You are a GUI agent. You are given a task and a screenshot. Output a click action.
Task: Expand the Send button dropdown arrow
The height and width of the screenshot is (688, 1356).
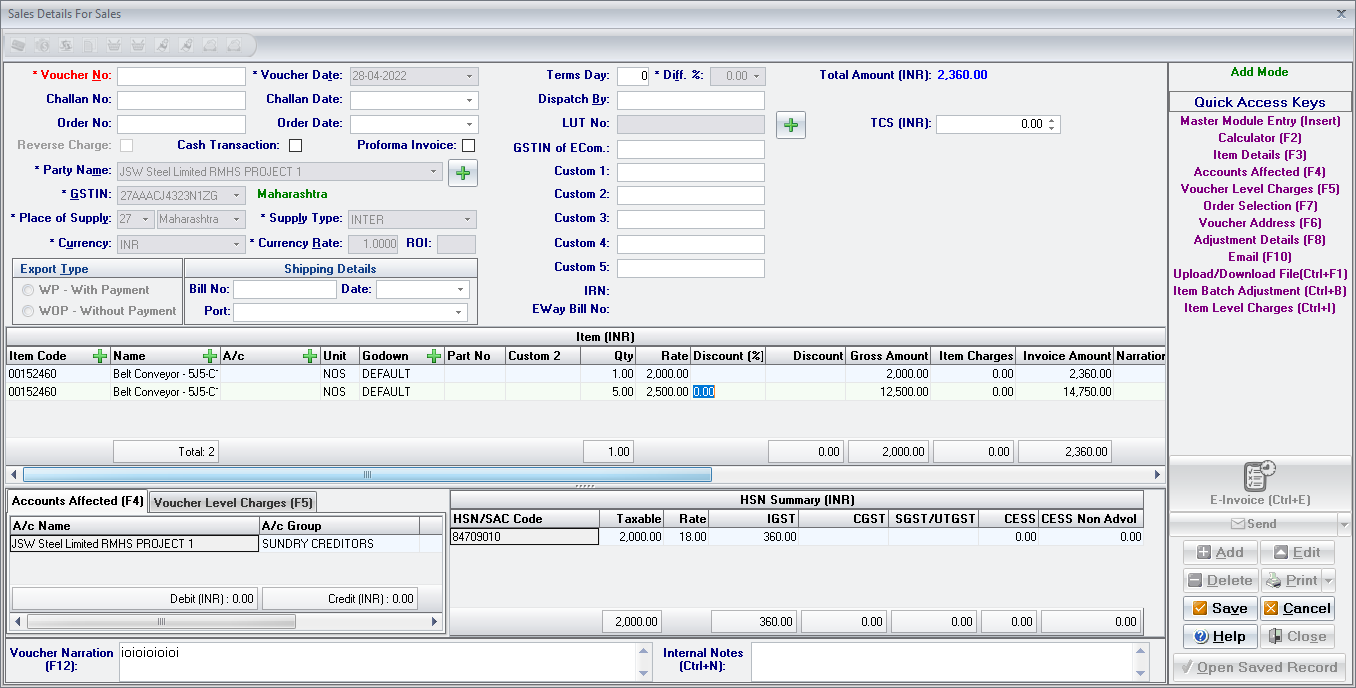coord(1343,524)
